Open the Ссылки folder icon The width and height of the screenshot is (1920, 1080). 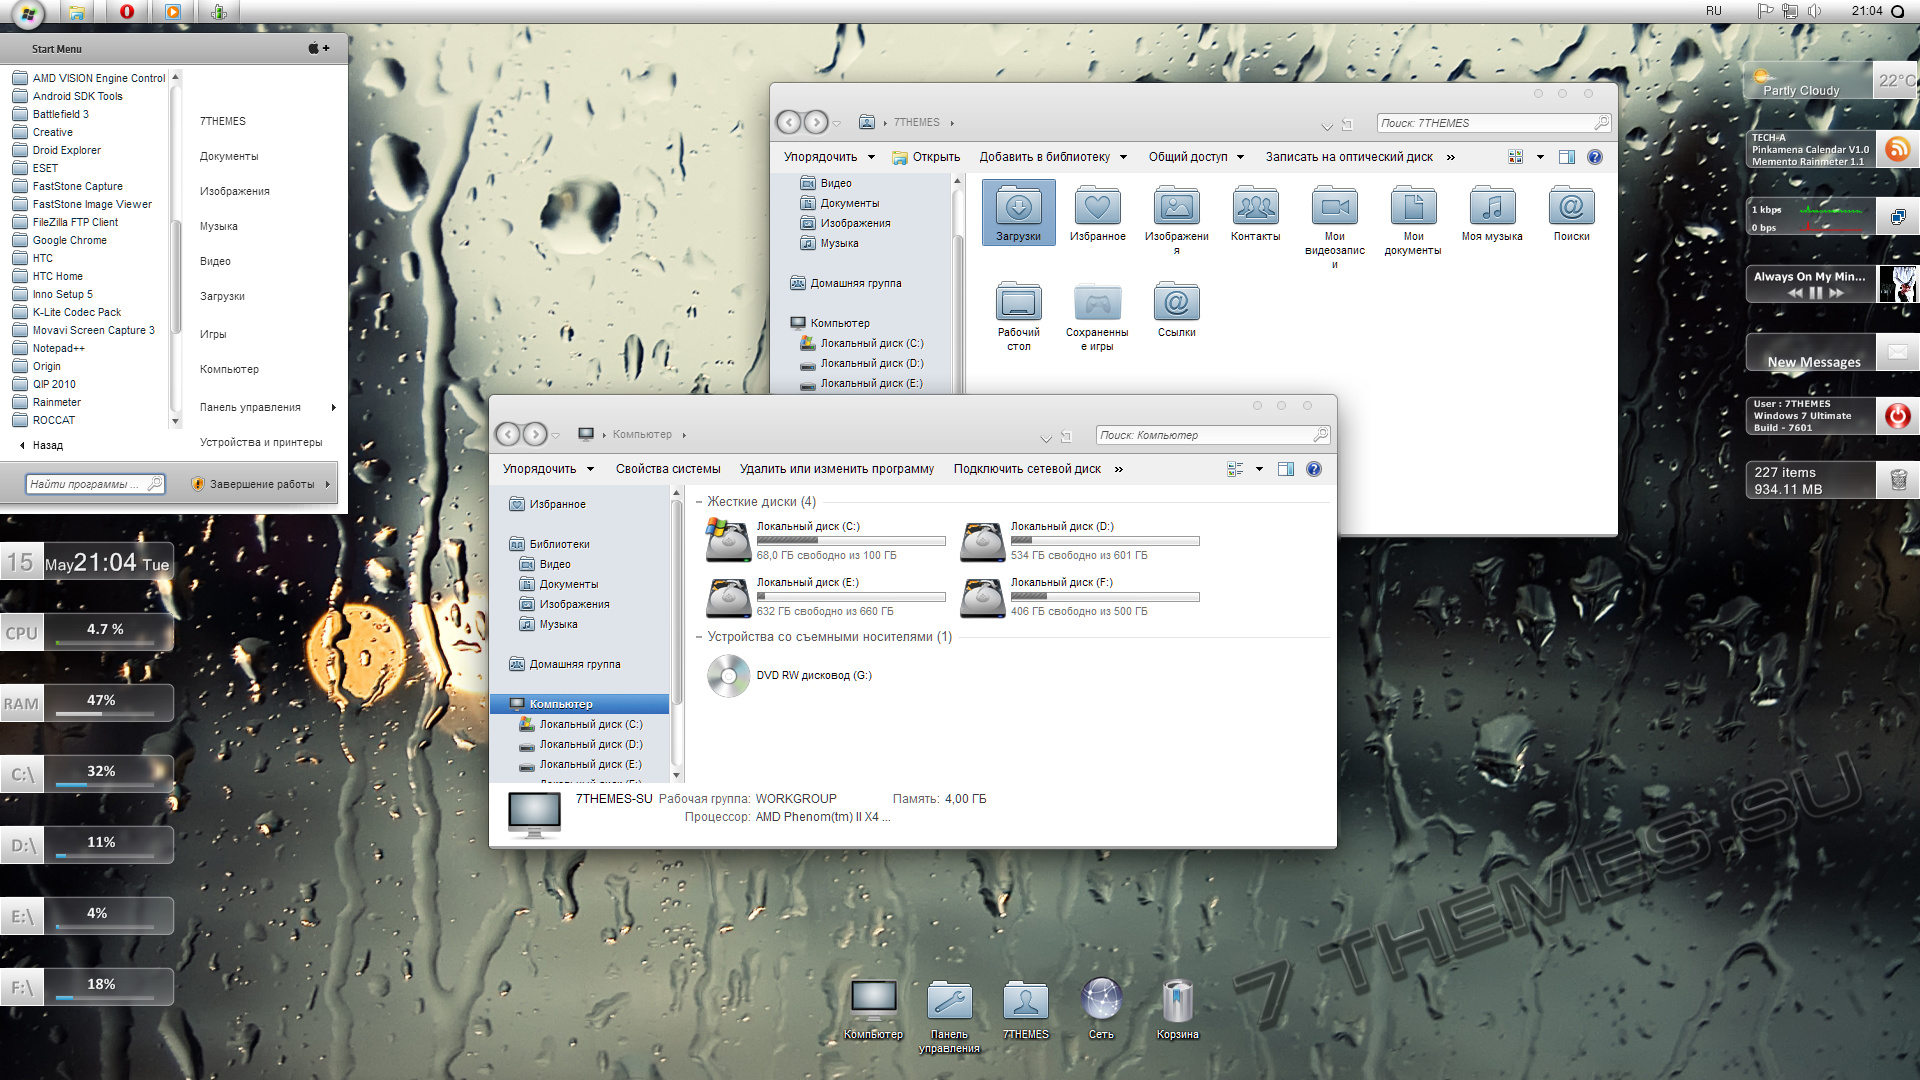(x=1176, y=310)
